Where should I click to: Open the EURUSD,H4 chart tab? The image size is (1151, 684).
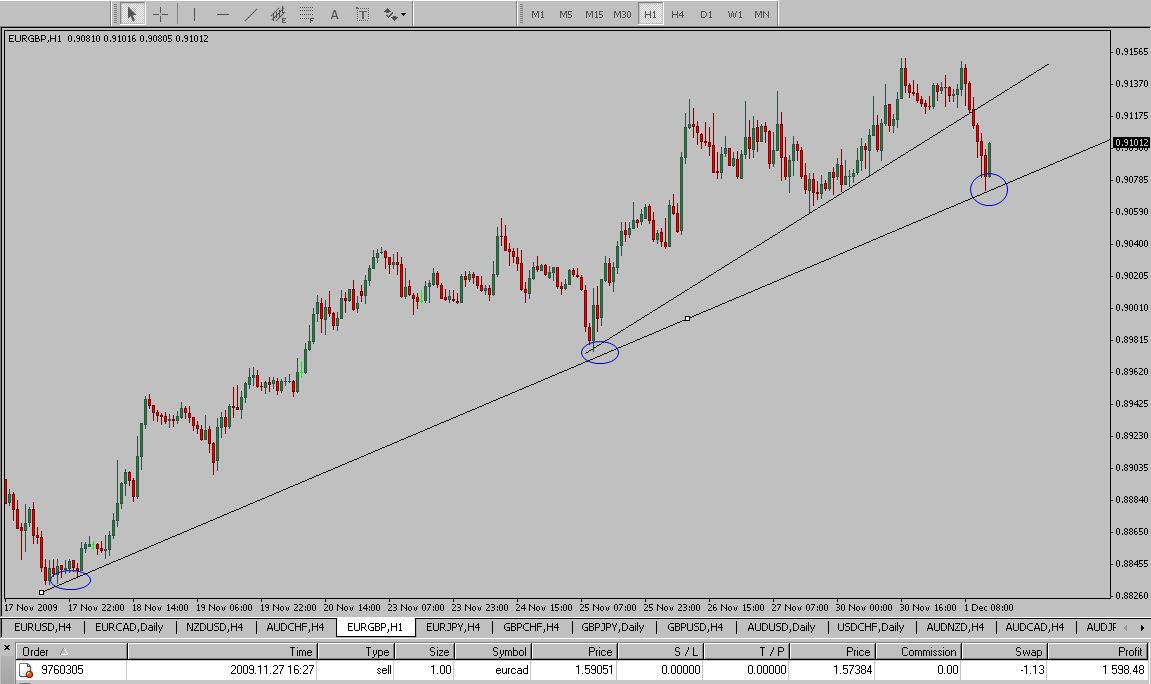coord(42,627)
